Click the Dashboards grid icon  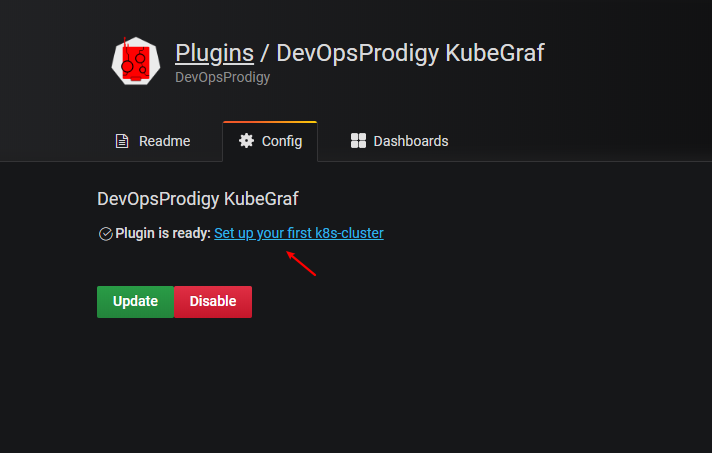tap(358, 141)
